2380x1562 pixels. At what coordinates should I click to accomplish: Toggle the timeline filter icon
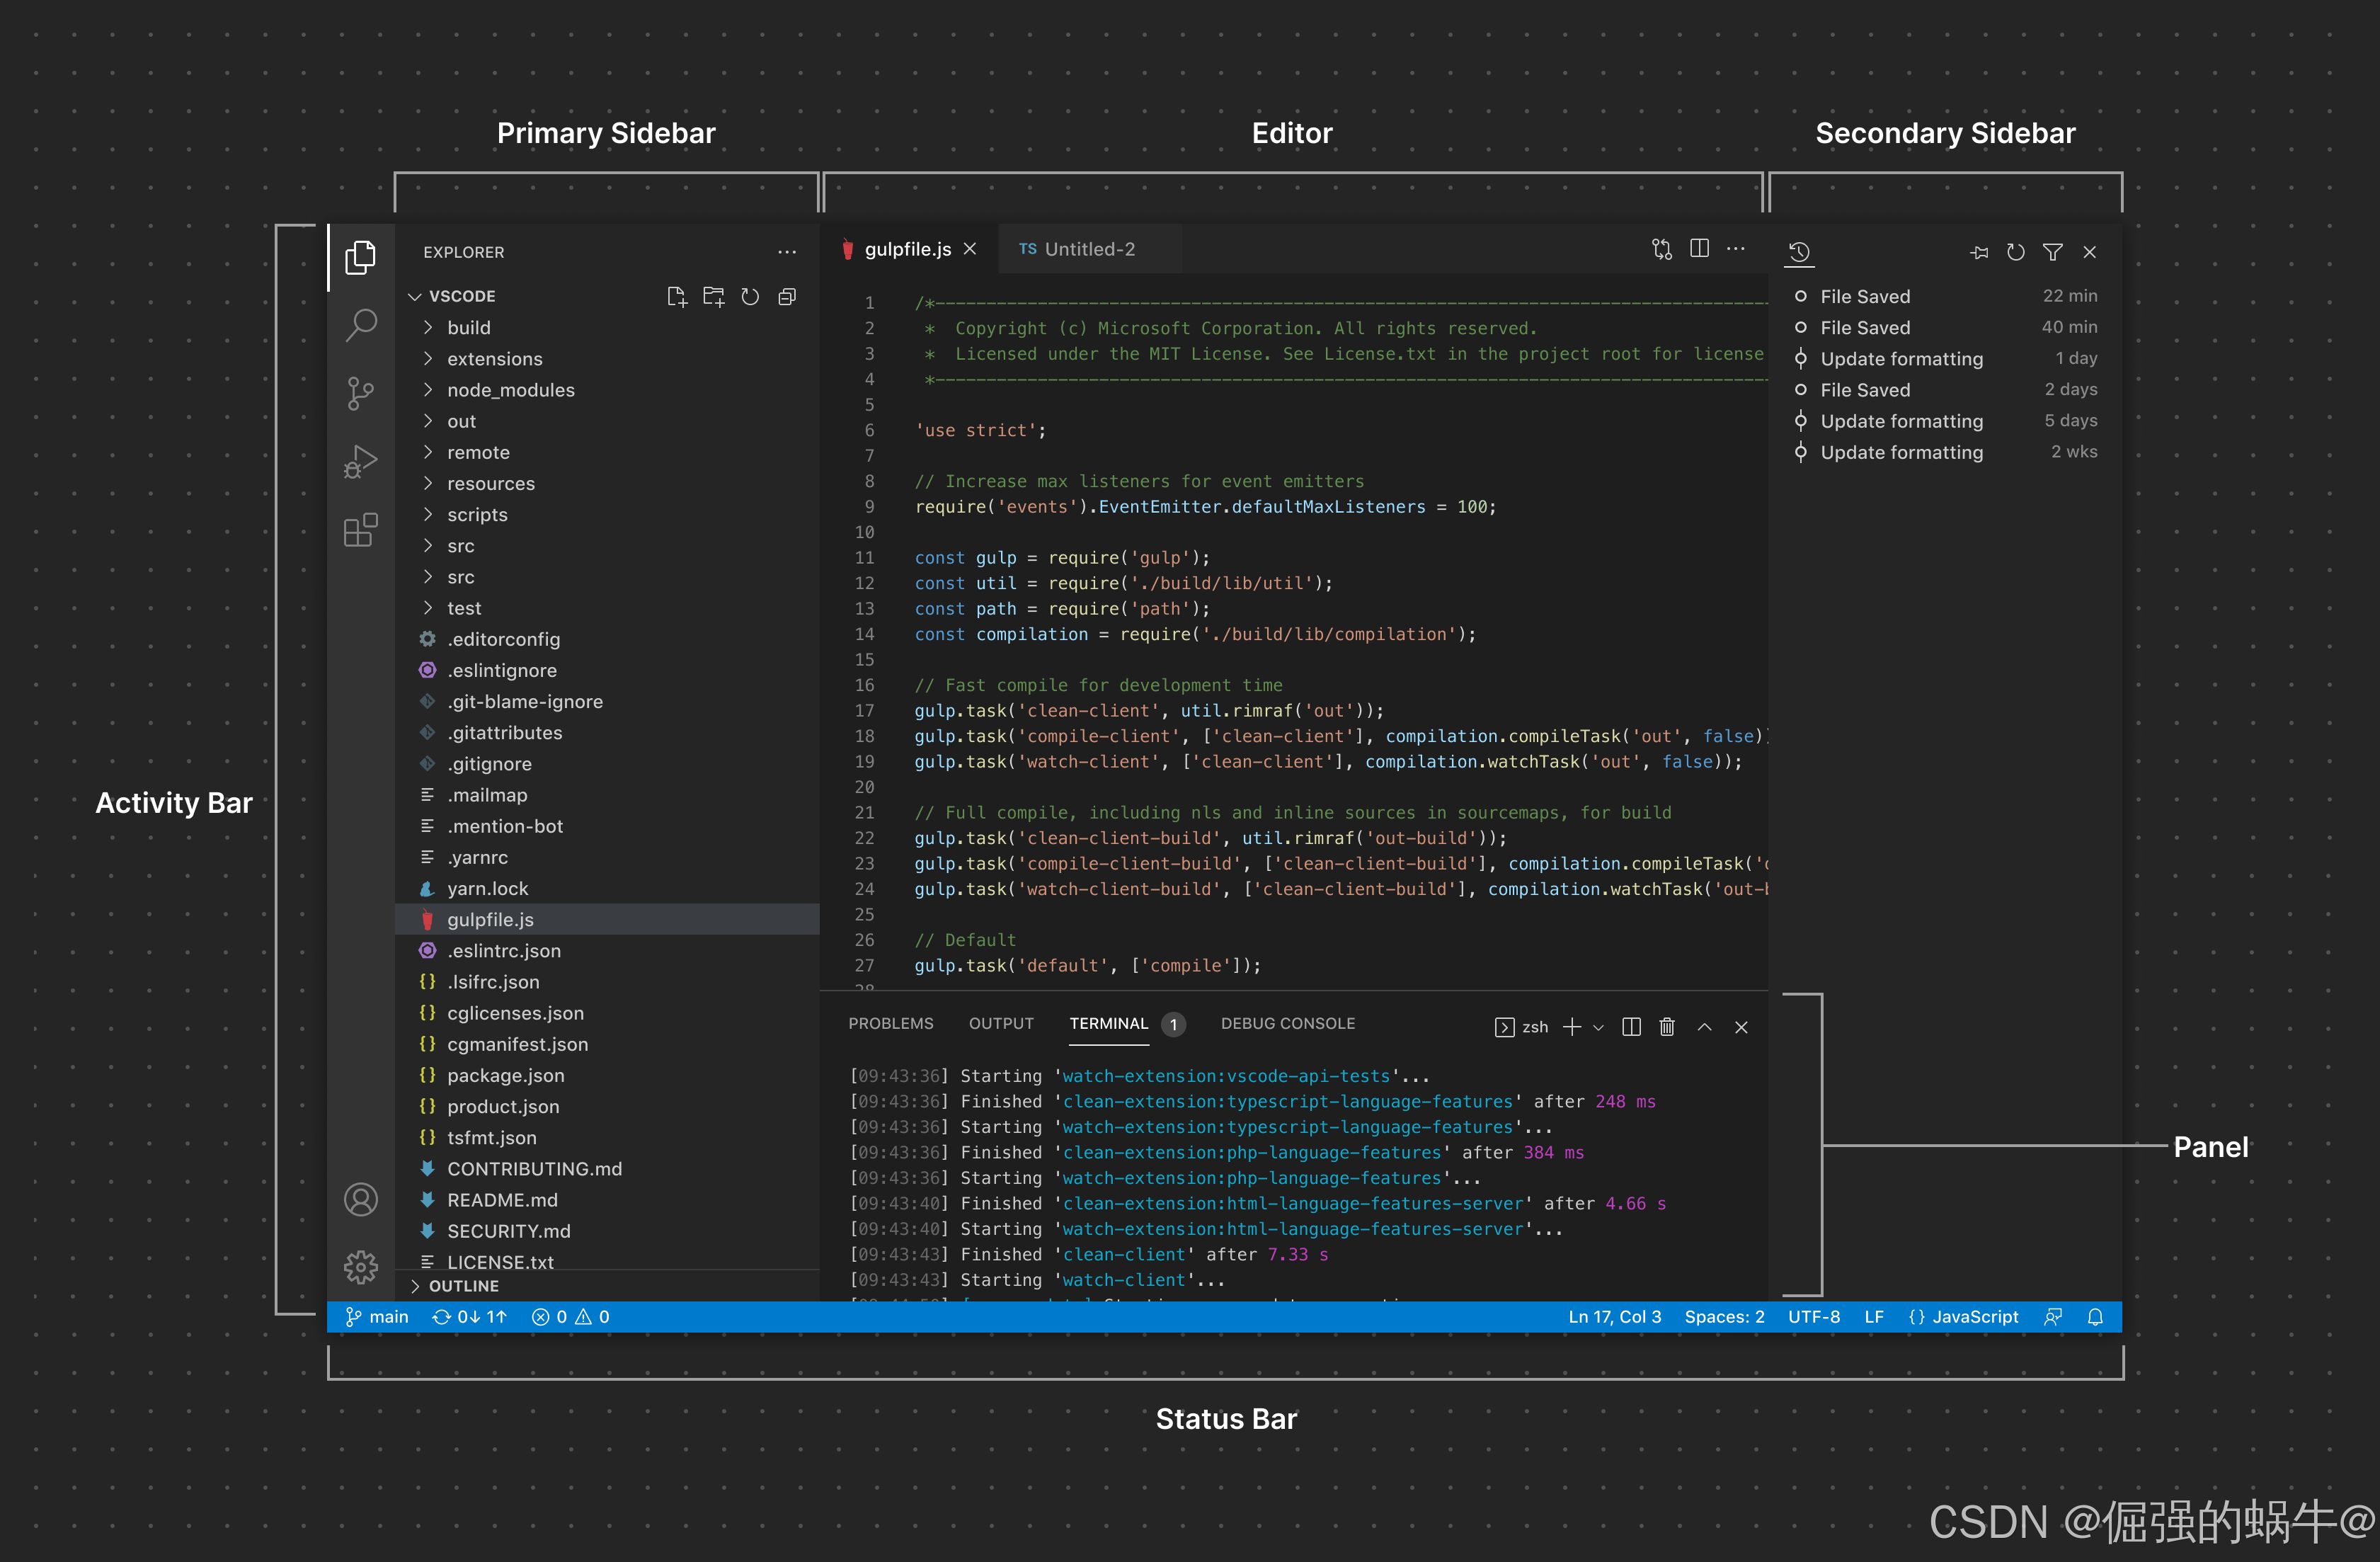(x=2053, y=252)
